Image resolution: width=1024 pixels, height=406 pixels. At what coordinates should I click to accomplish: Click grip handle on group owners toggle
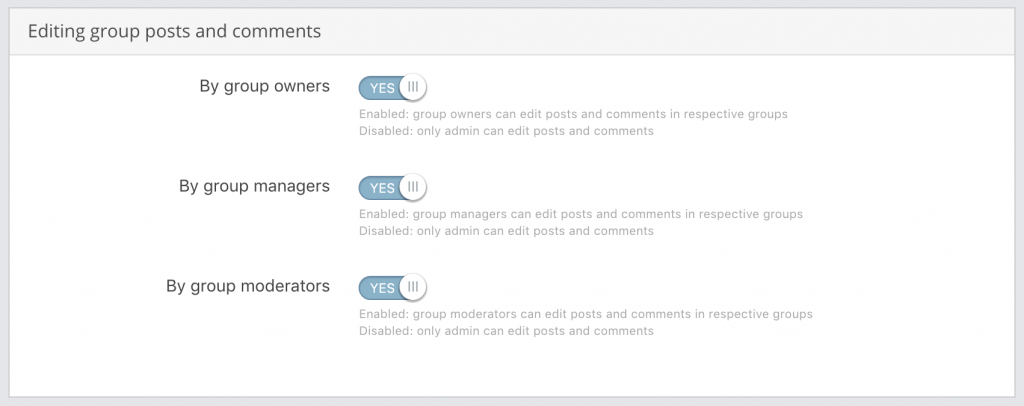tap(413, 87)
